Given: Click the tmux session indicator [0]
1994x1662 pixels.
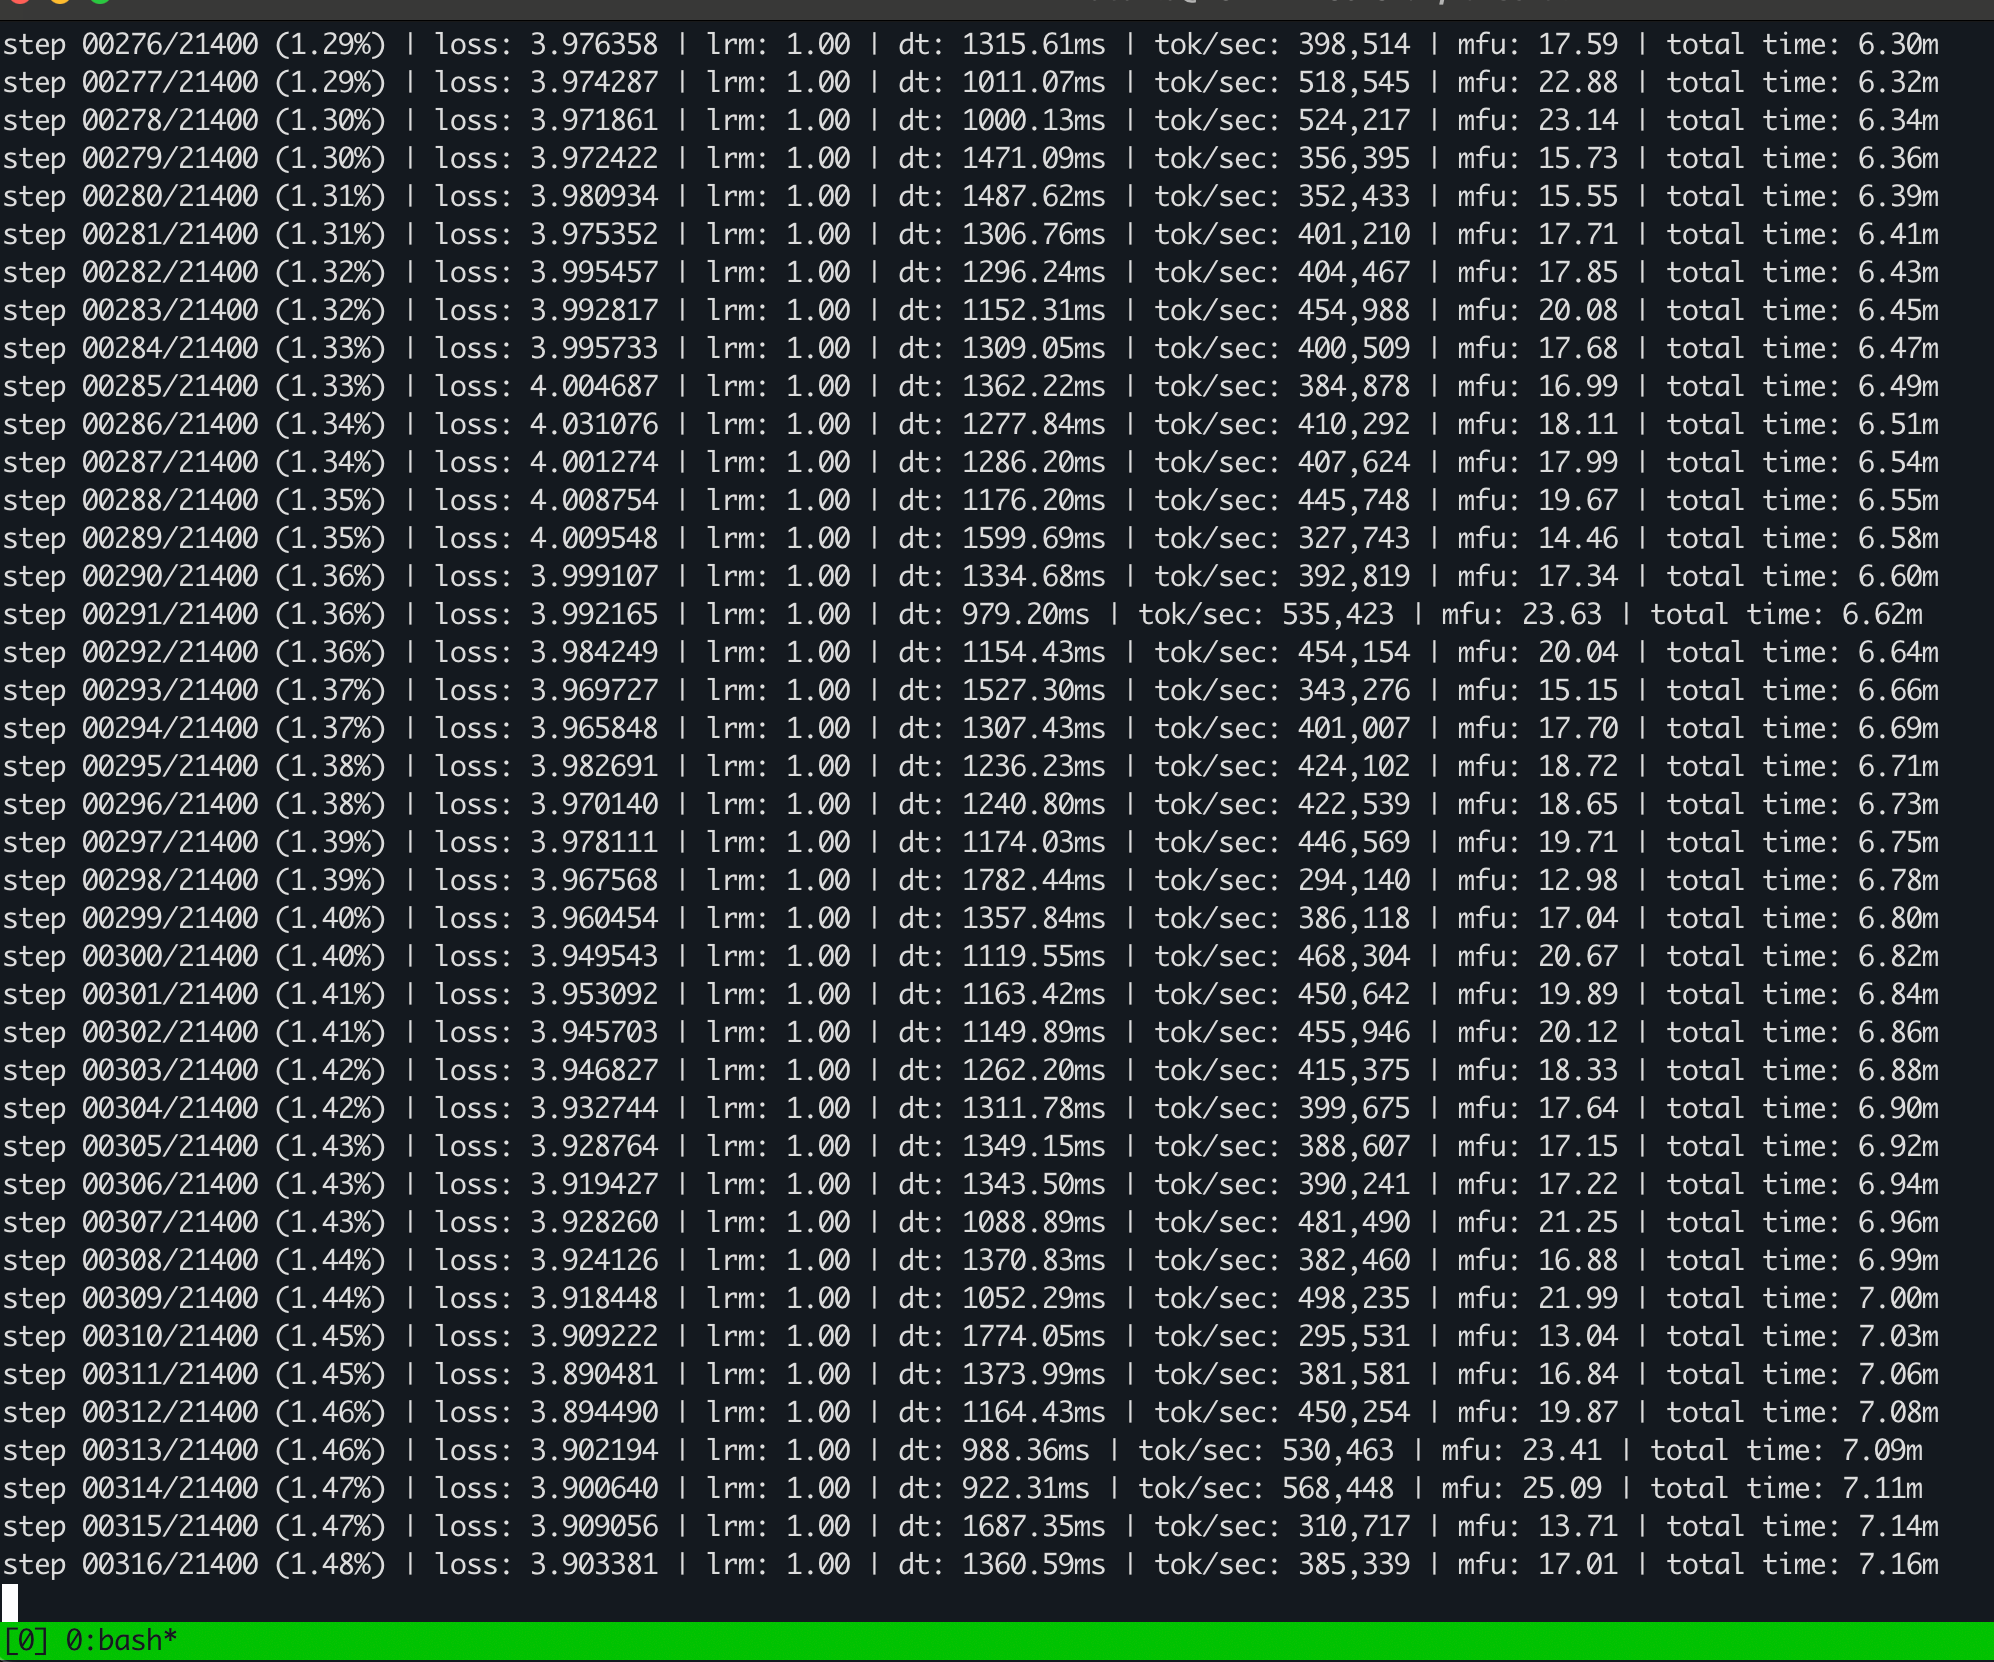Looking at the screenshot, I should [x=24, y=1640].
